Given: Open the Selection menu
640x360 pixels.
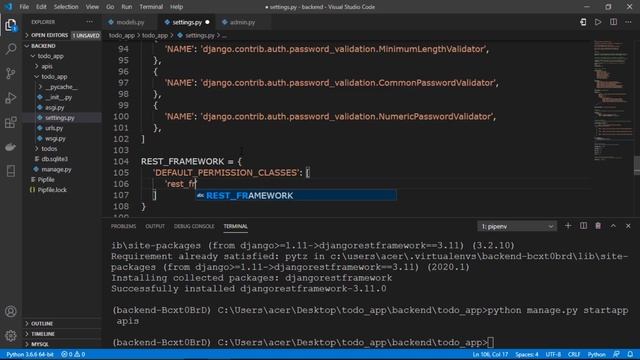Looking at the screenshot, I should [x=66, y=7].
